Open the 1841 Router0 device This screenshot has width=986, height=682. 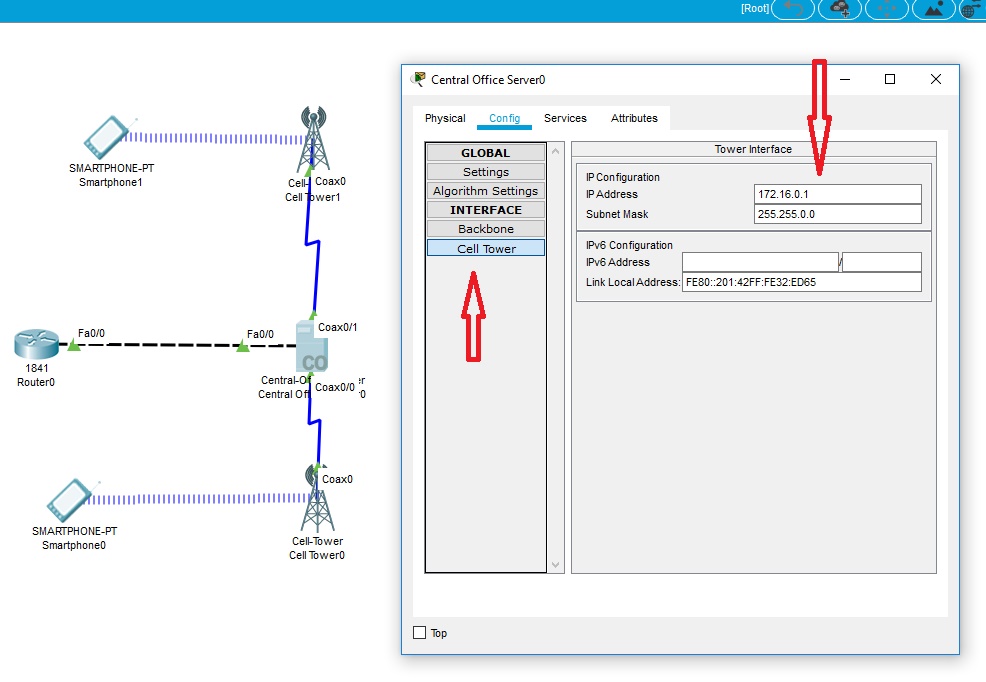36,345
